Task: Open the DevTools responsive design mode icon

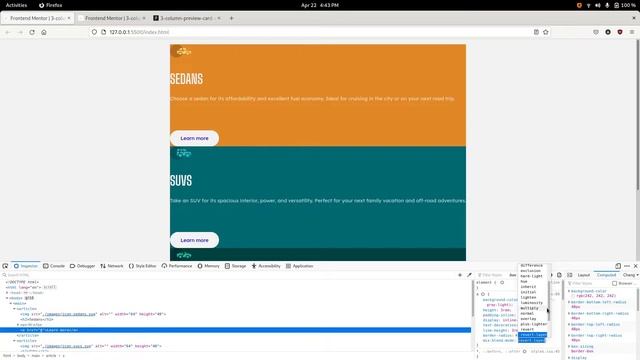Action: point(618,266)
